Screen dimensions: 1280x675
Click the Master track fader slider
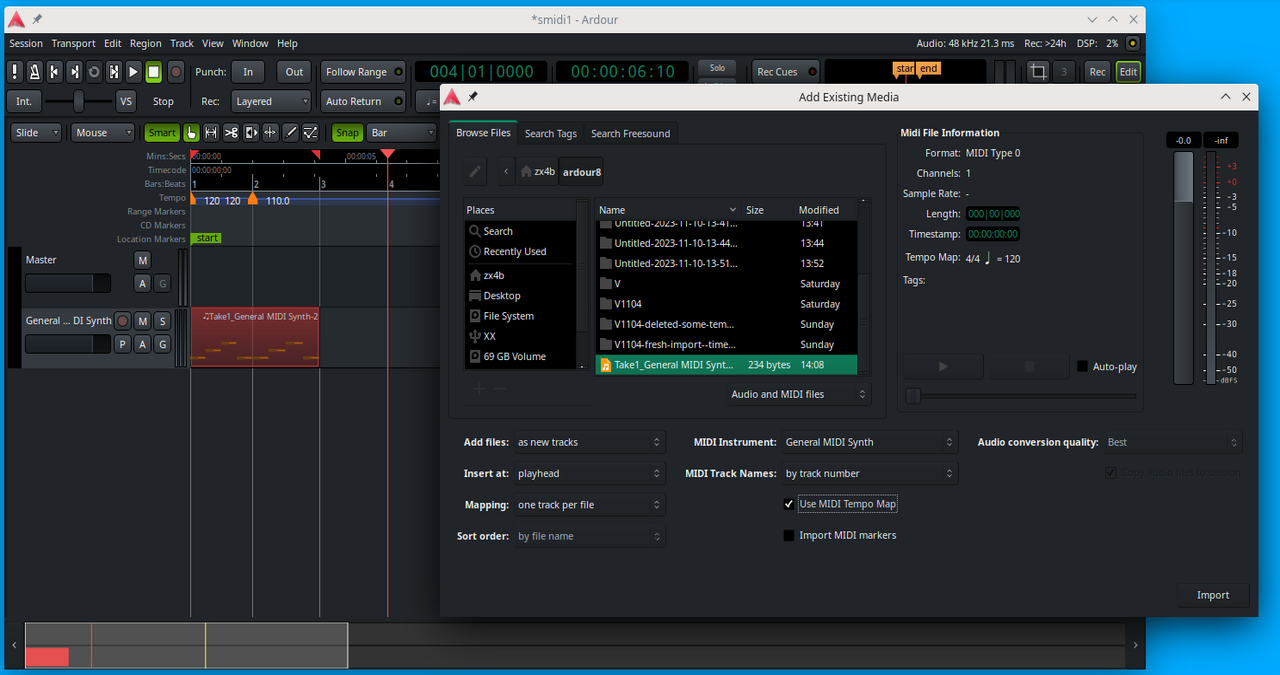67,284
